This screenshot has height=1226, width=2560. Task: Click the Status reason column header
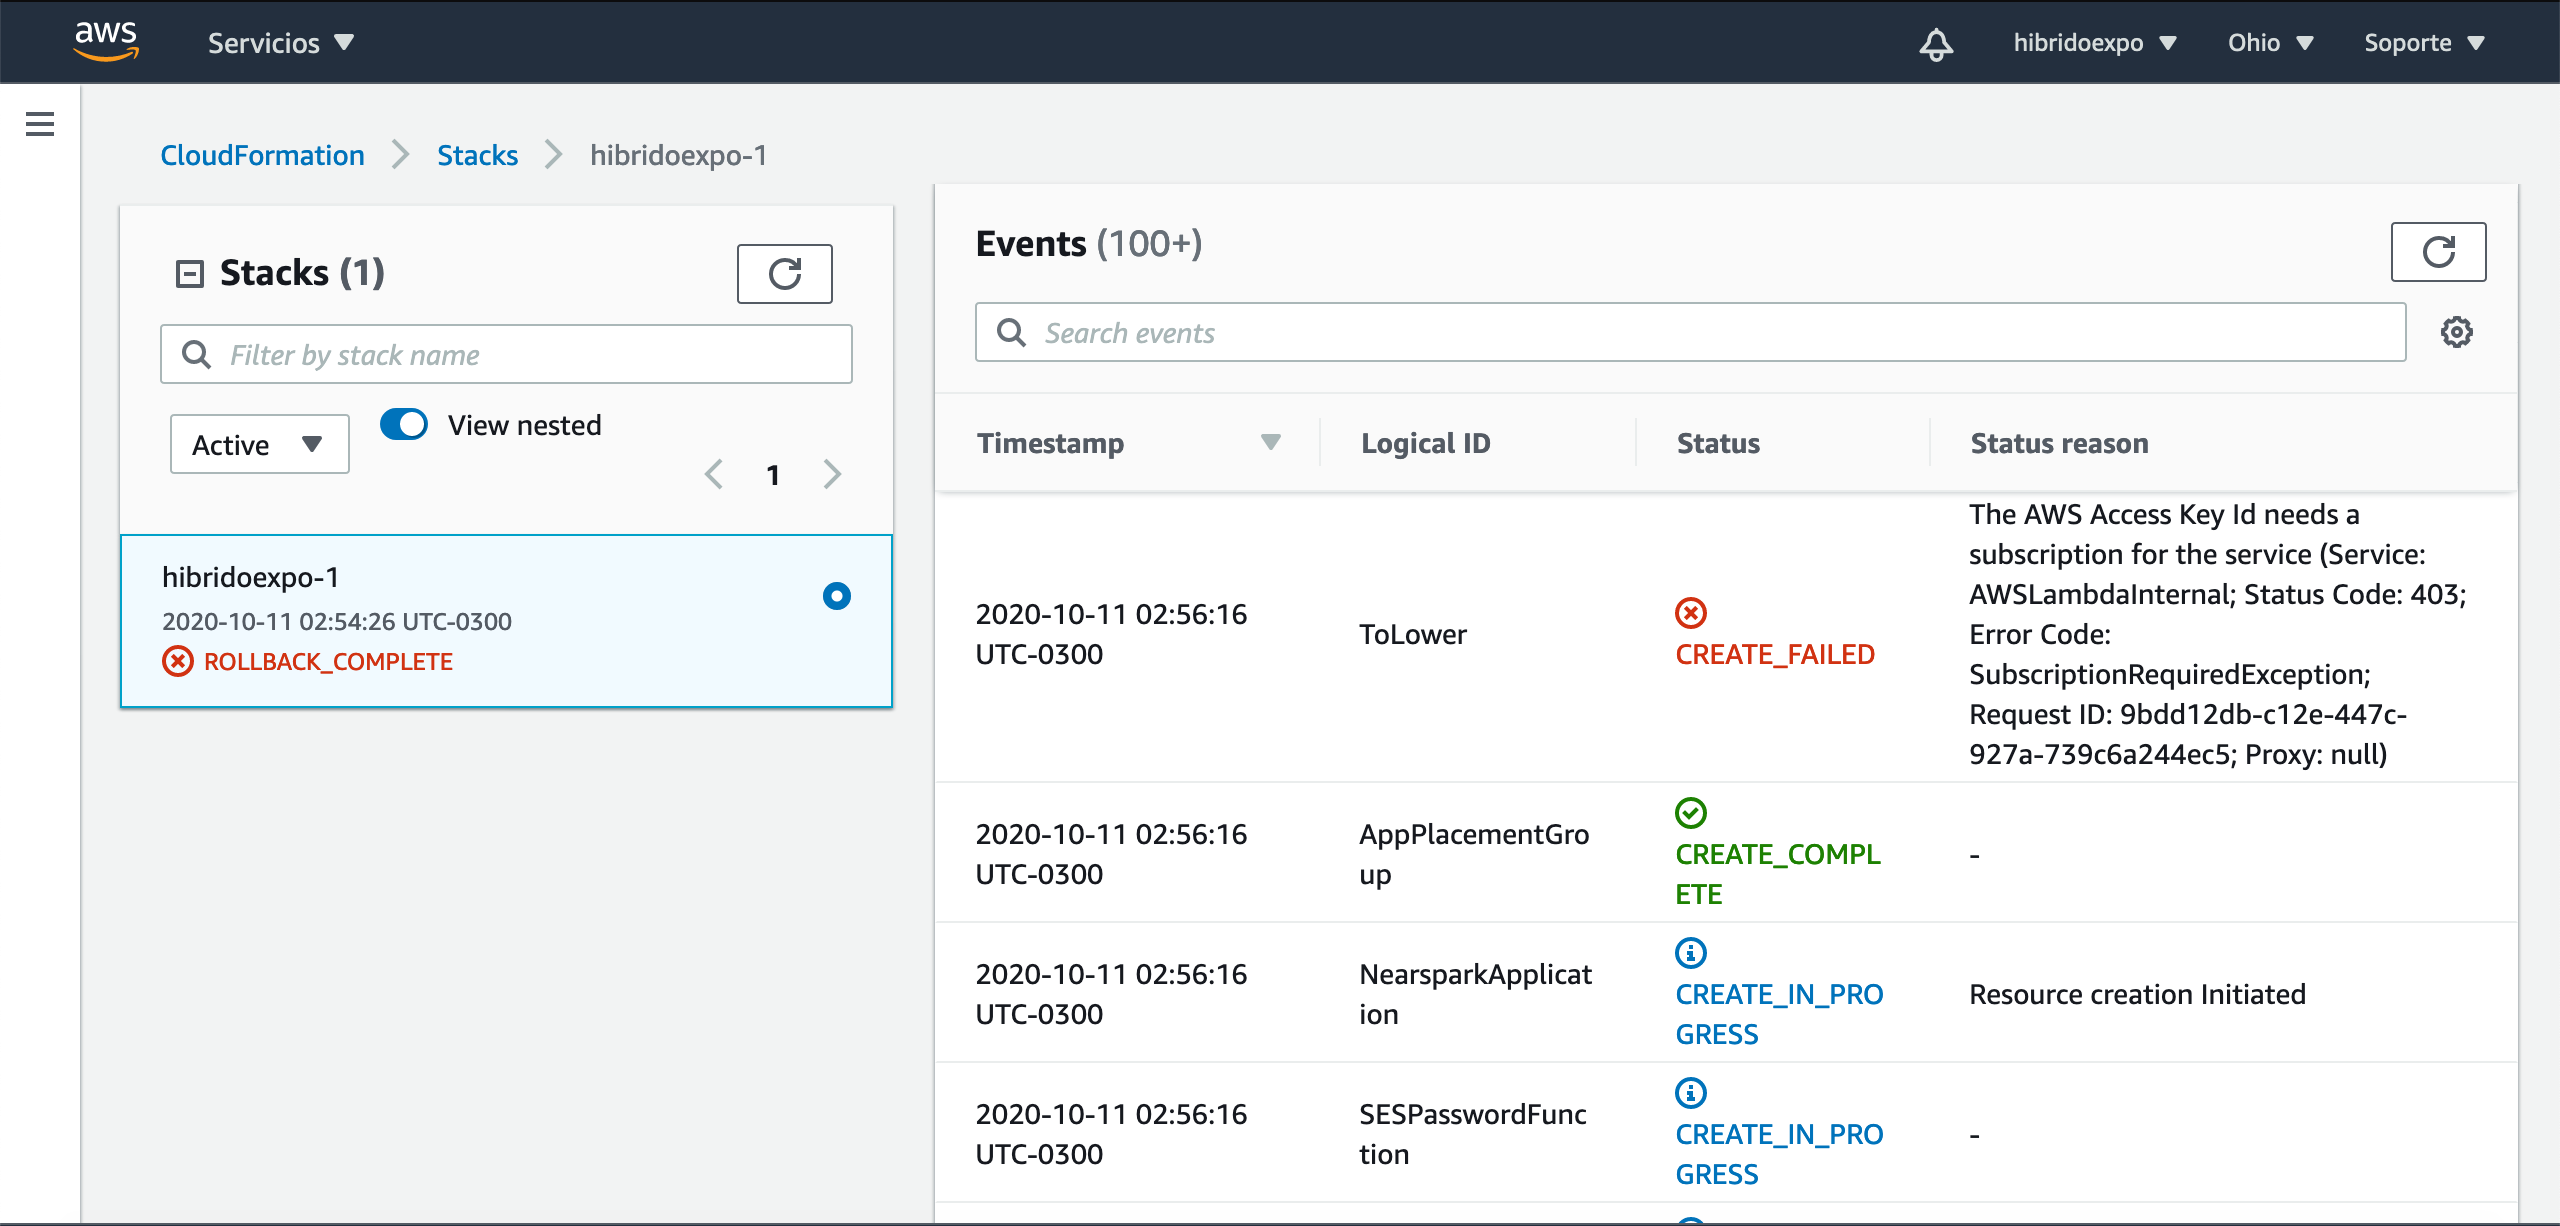2059,442
